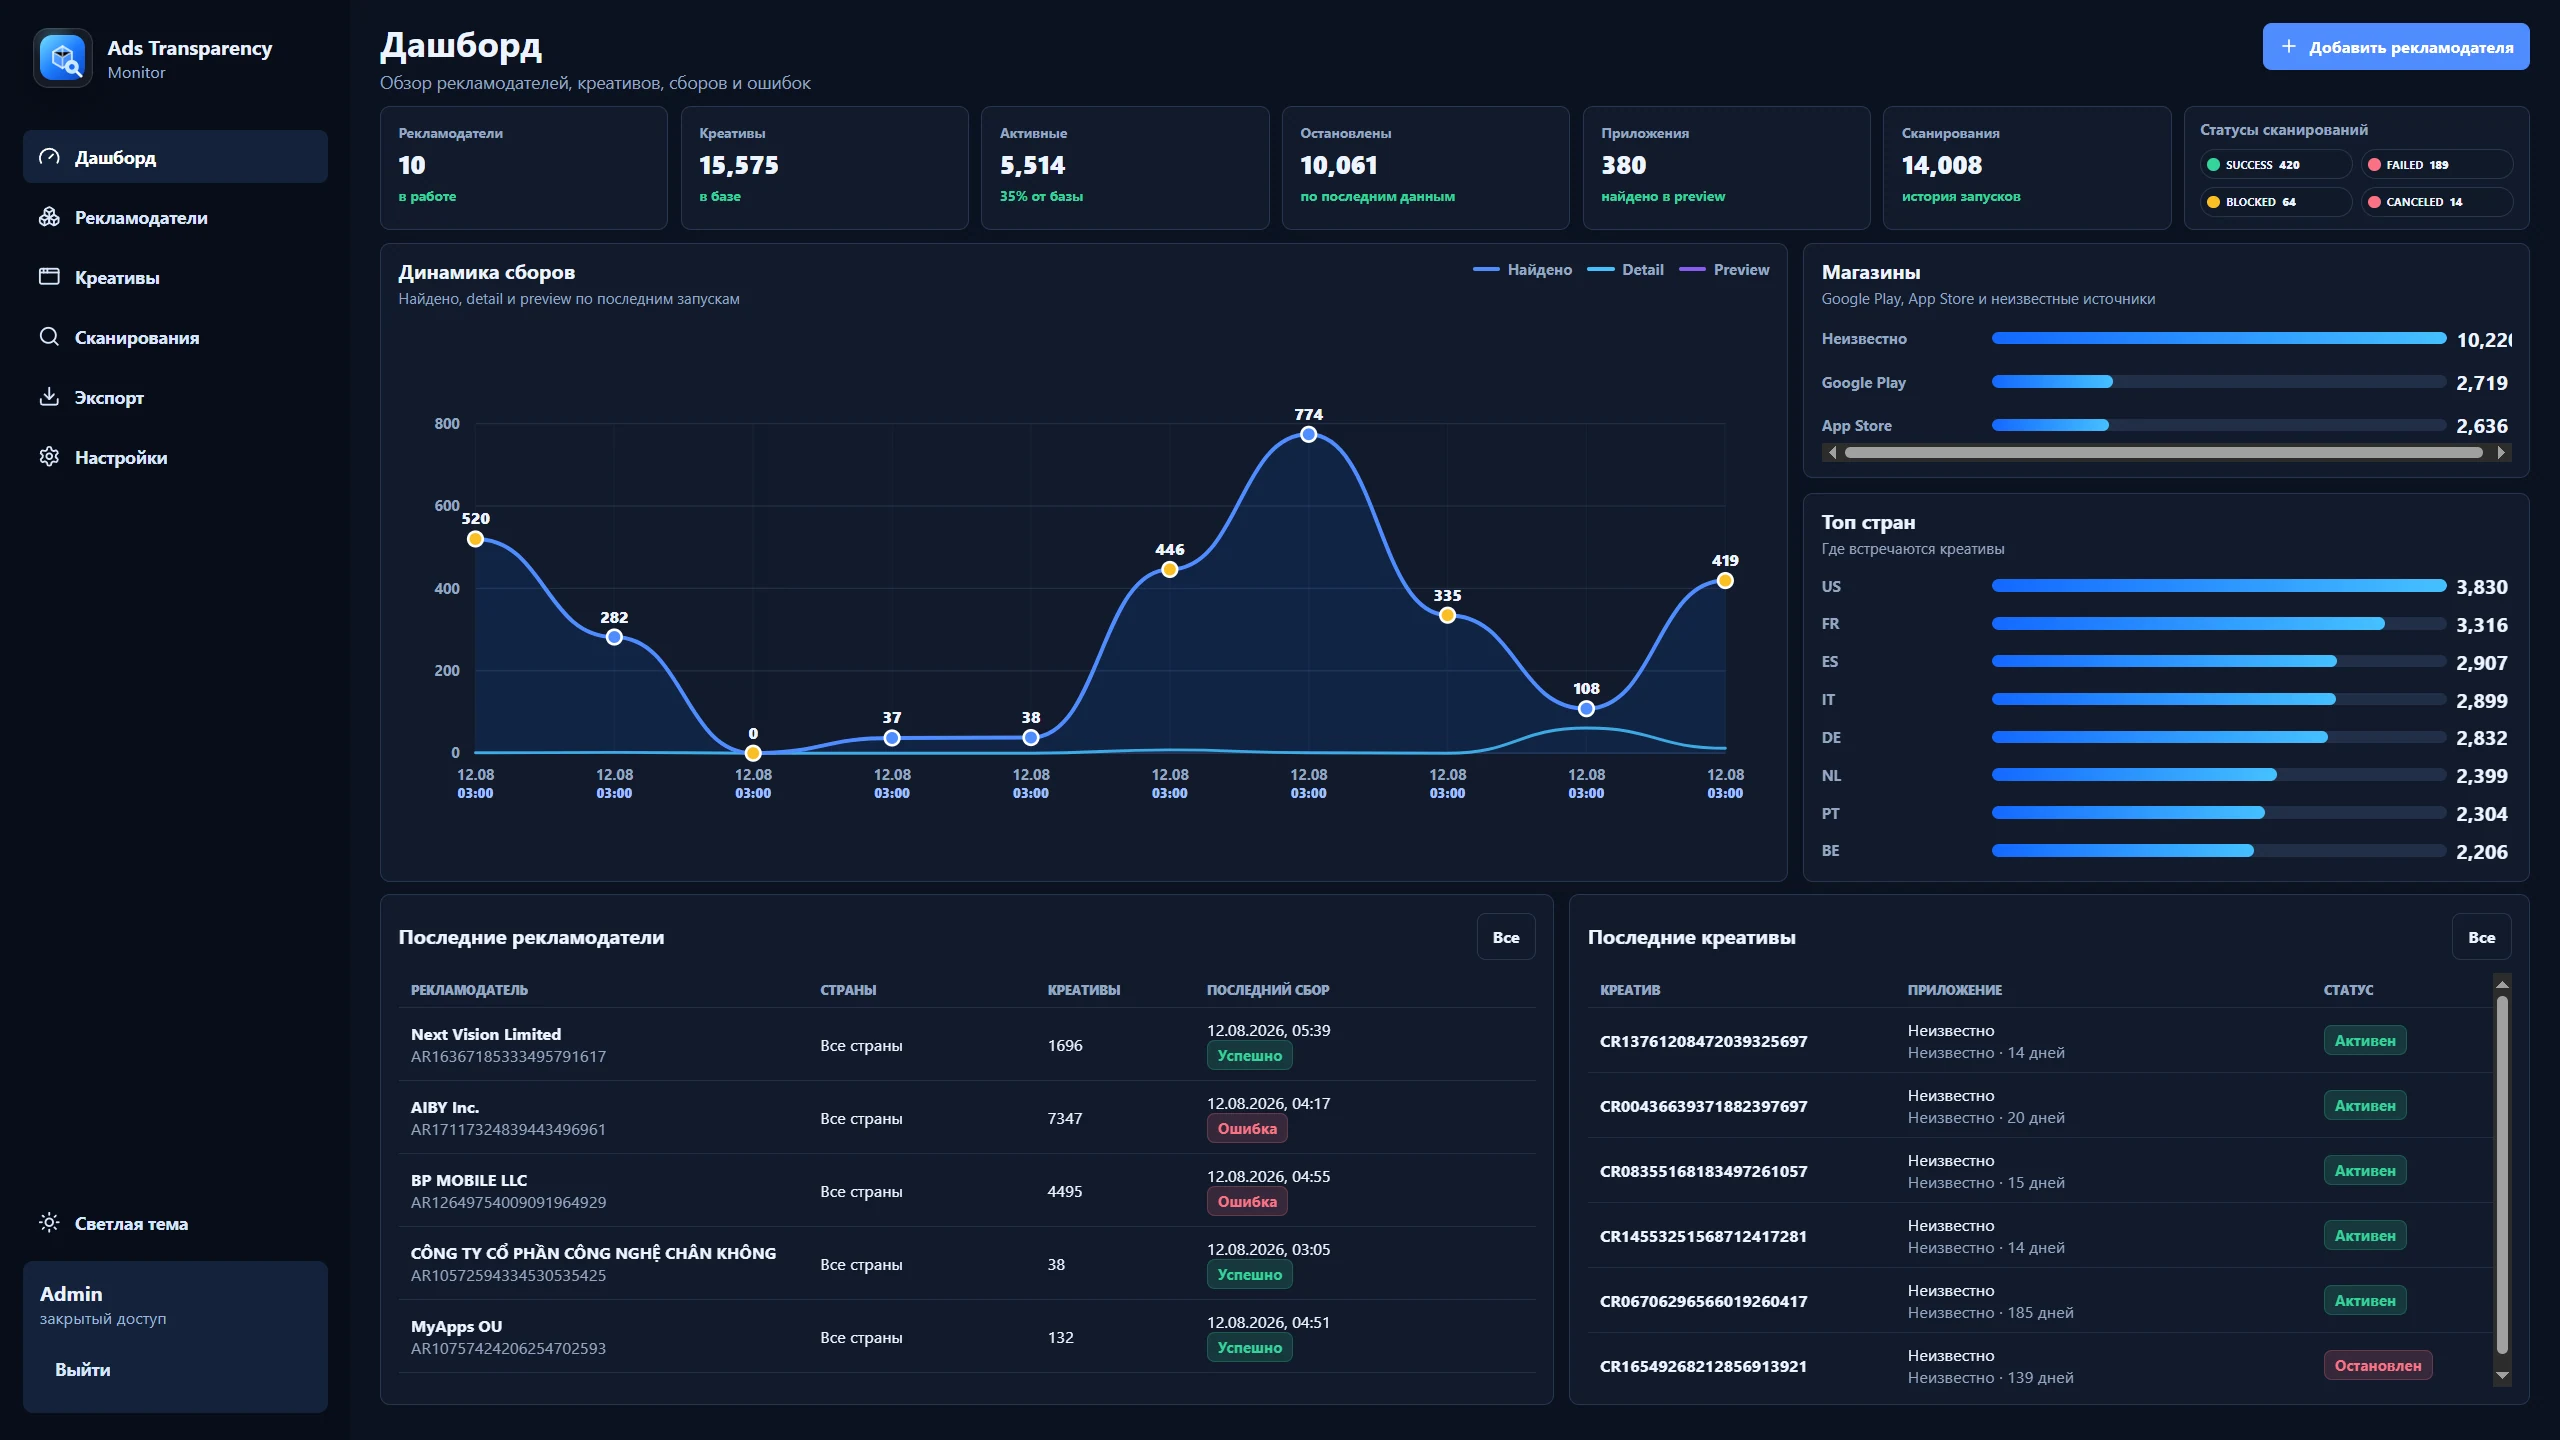Viewport: 2560px width, 1440px height.
Task: Click the Креативы window icon in sidebar
Action: pos(49,277)
